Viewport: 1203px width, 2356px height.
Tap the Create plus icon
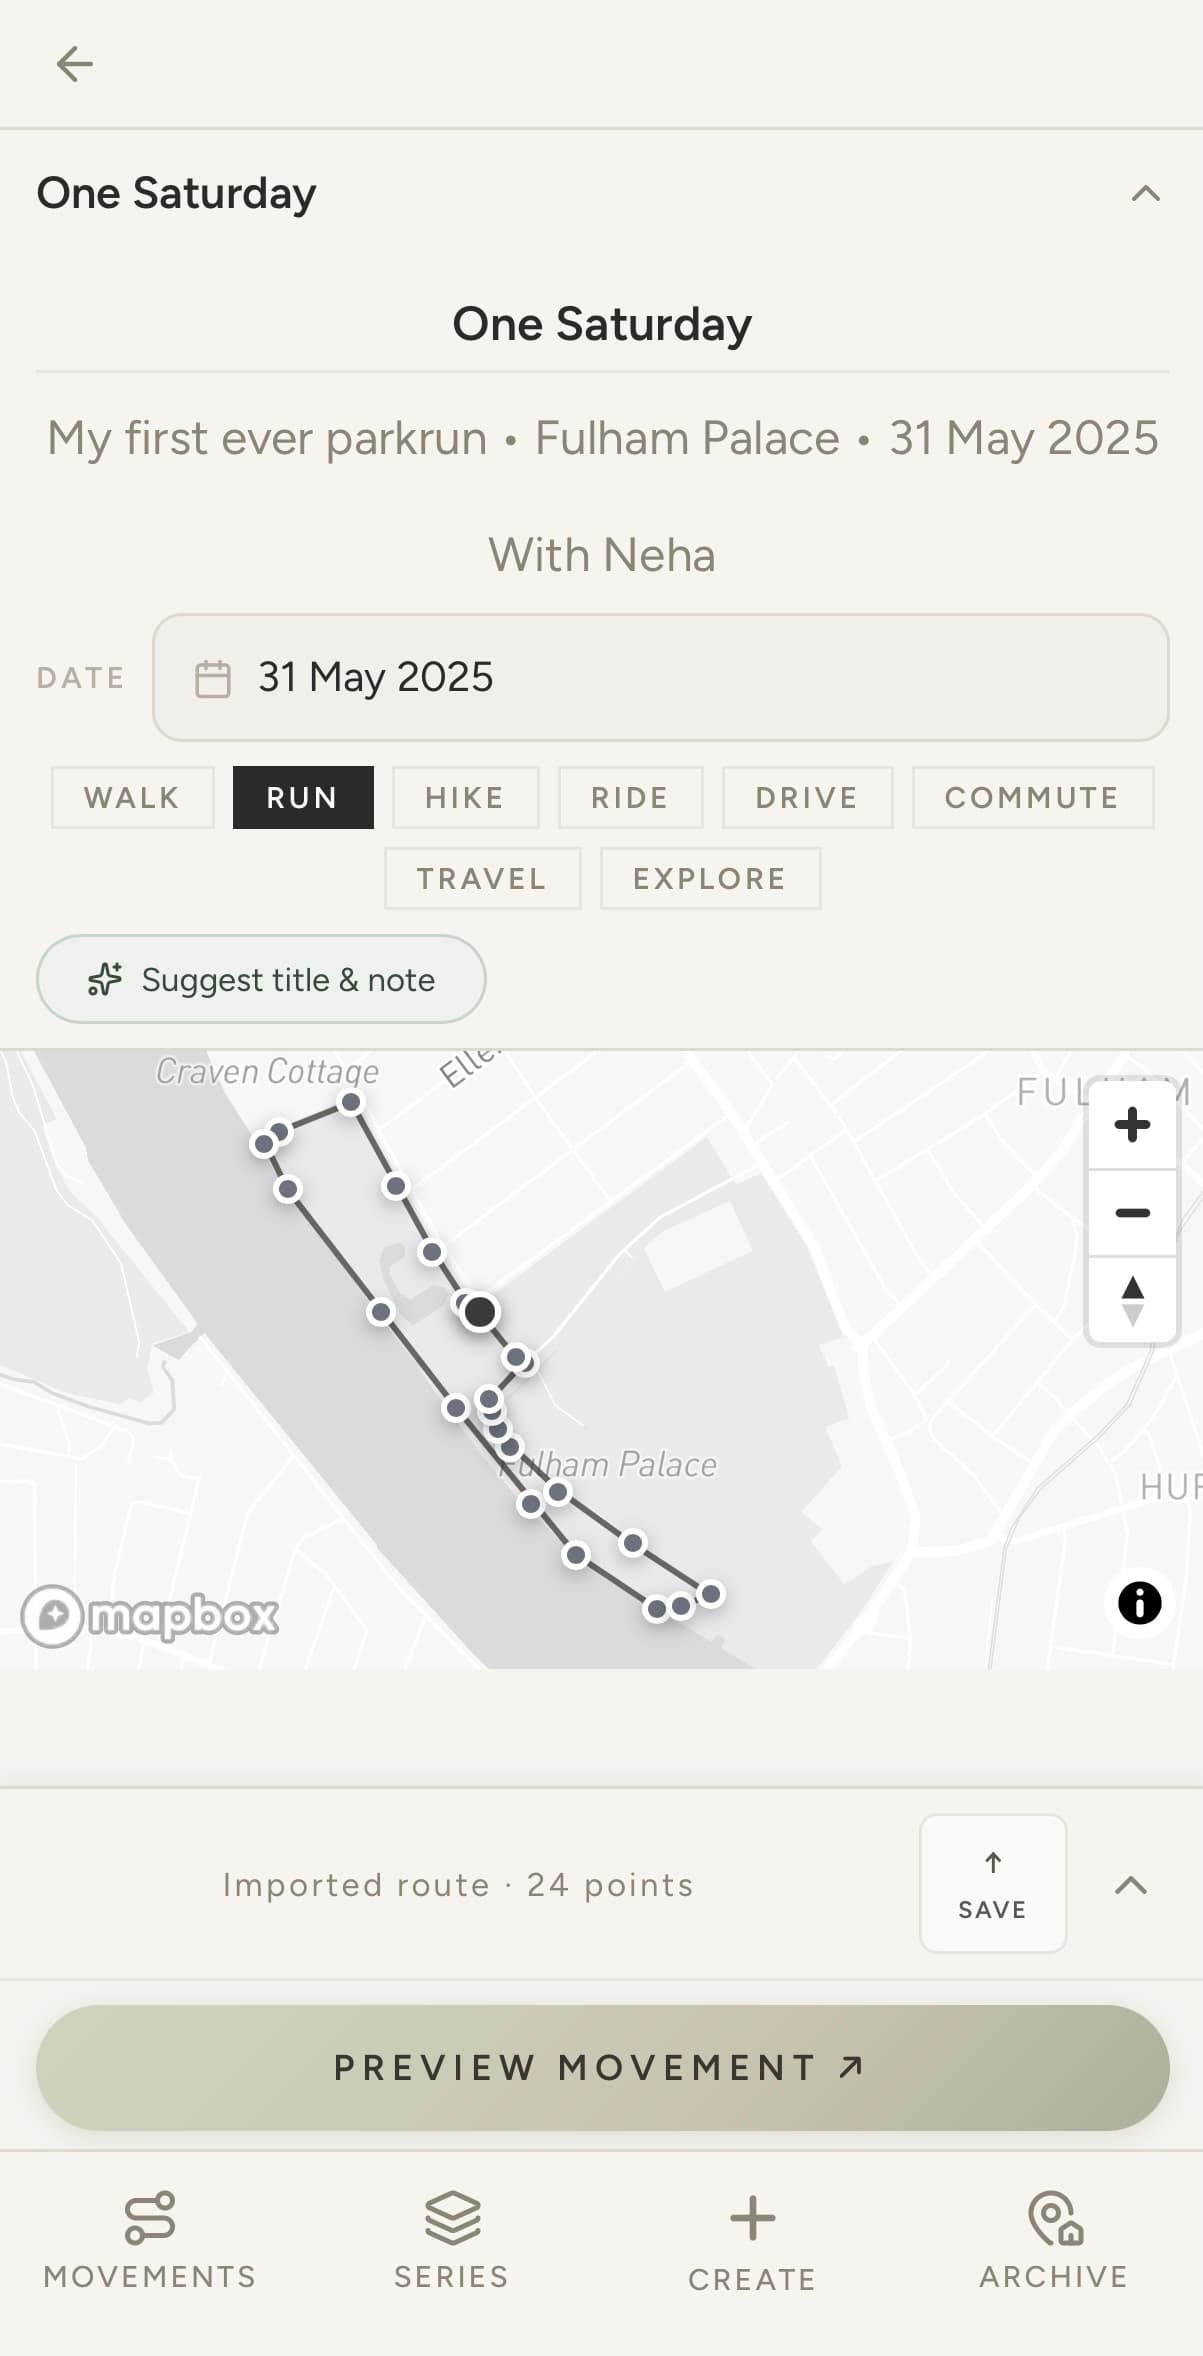click(752, 2218)
